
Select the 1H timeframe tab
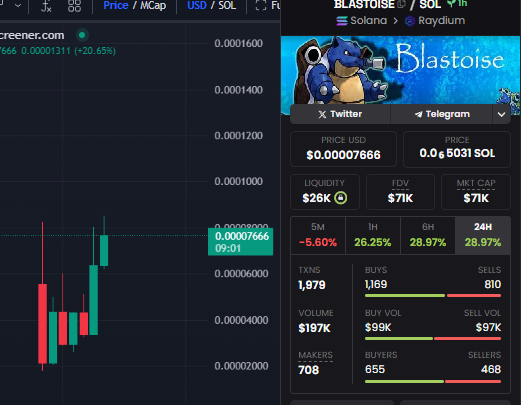[x=373, y=235]
